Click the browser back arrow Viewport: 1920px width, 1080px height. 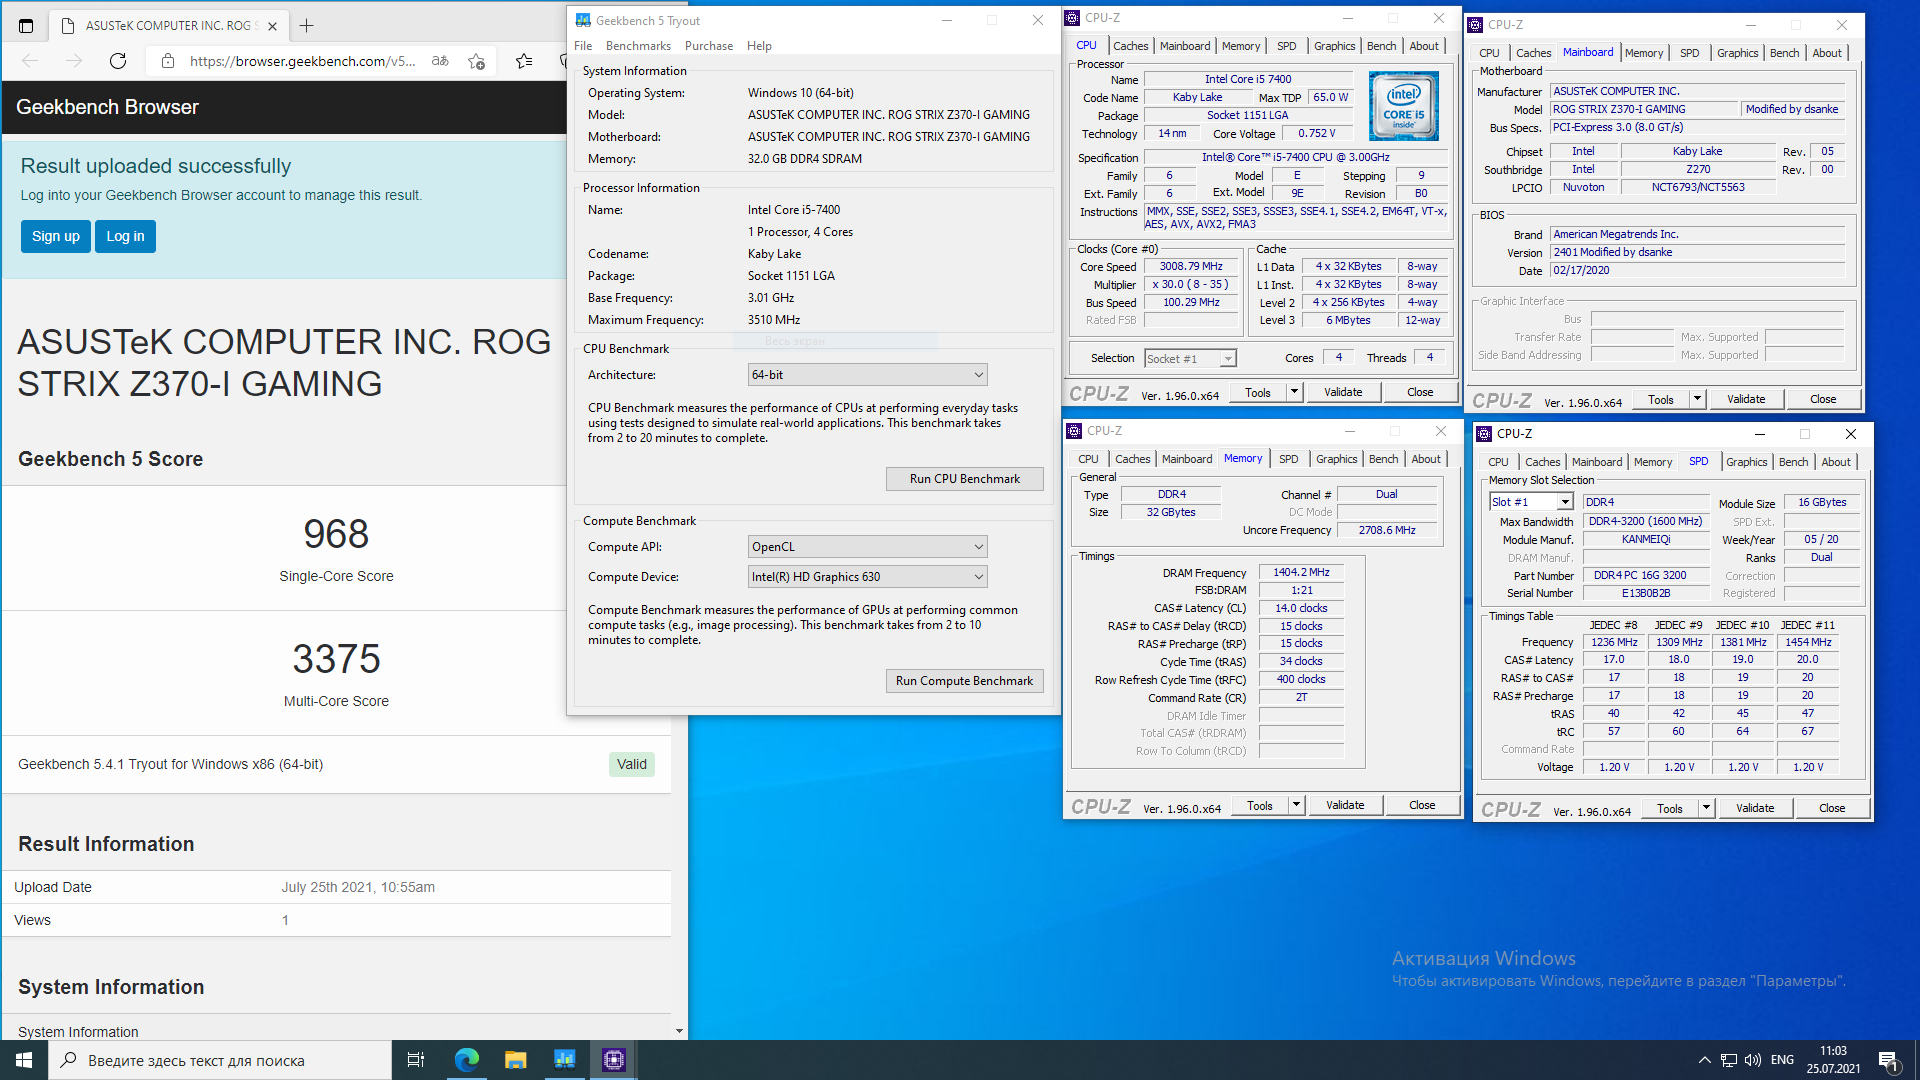click(30, 61)
